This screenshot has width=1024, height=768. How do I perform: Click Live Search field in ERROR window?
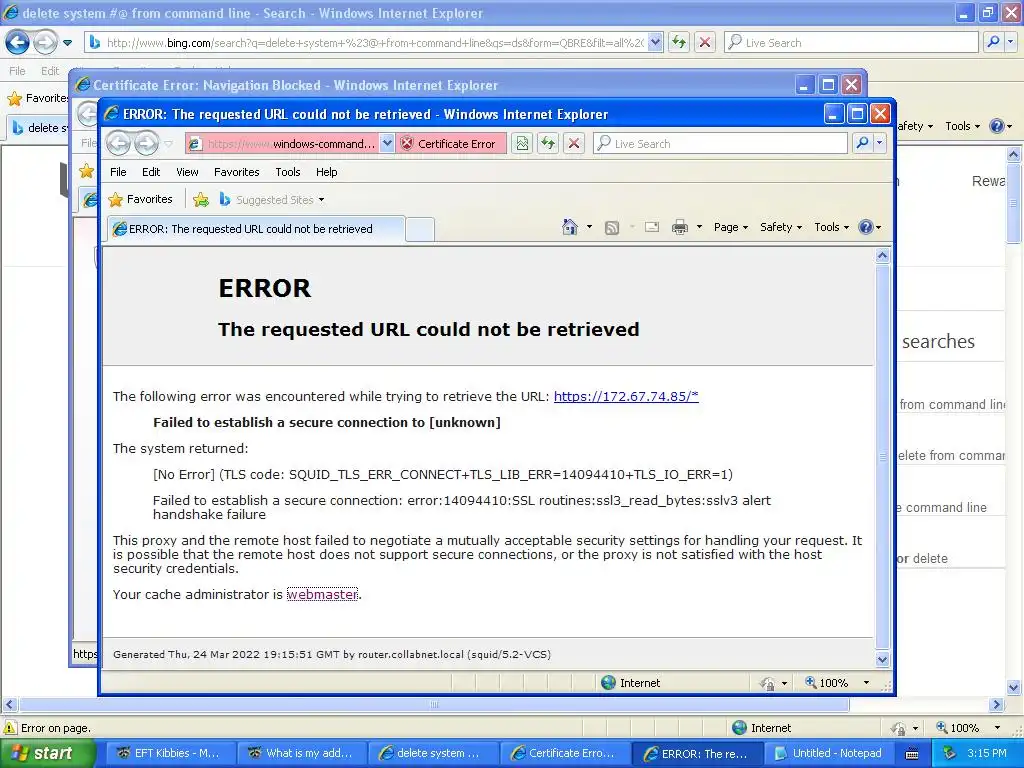pyautogui.click(x=721, y=144)
